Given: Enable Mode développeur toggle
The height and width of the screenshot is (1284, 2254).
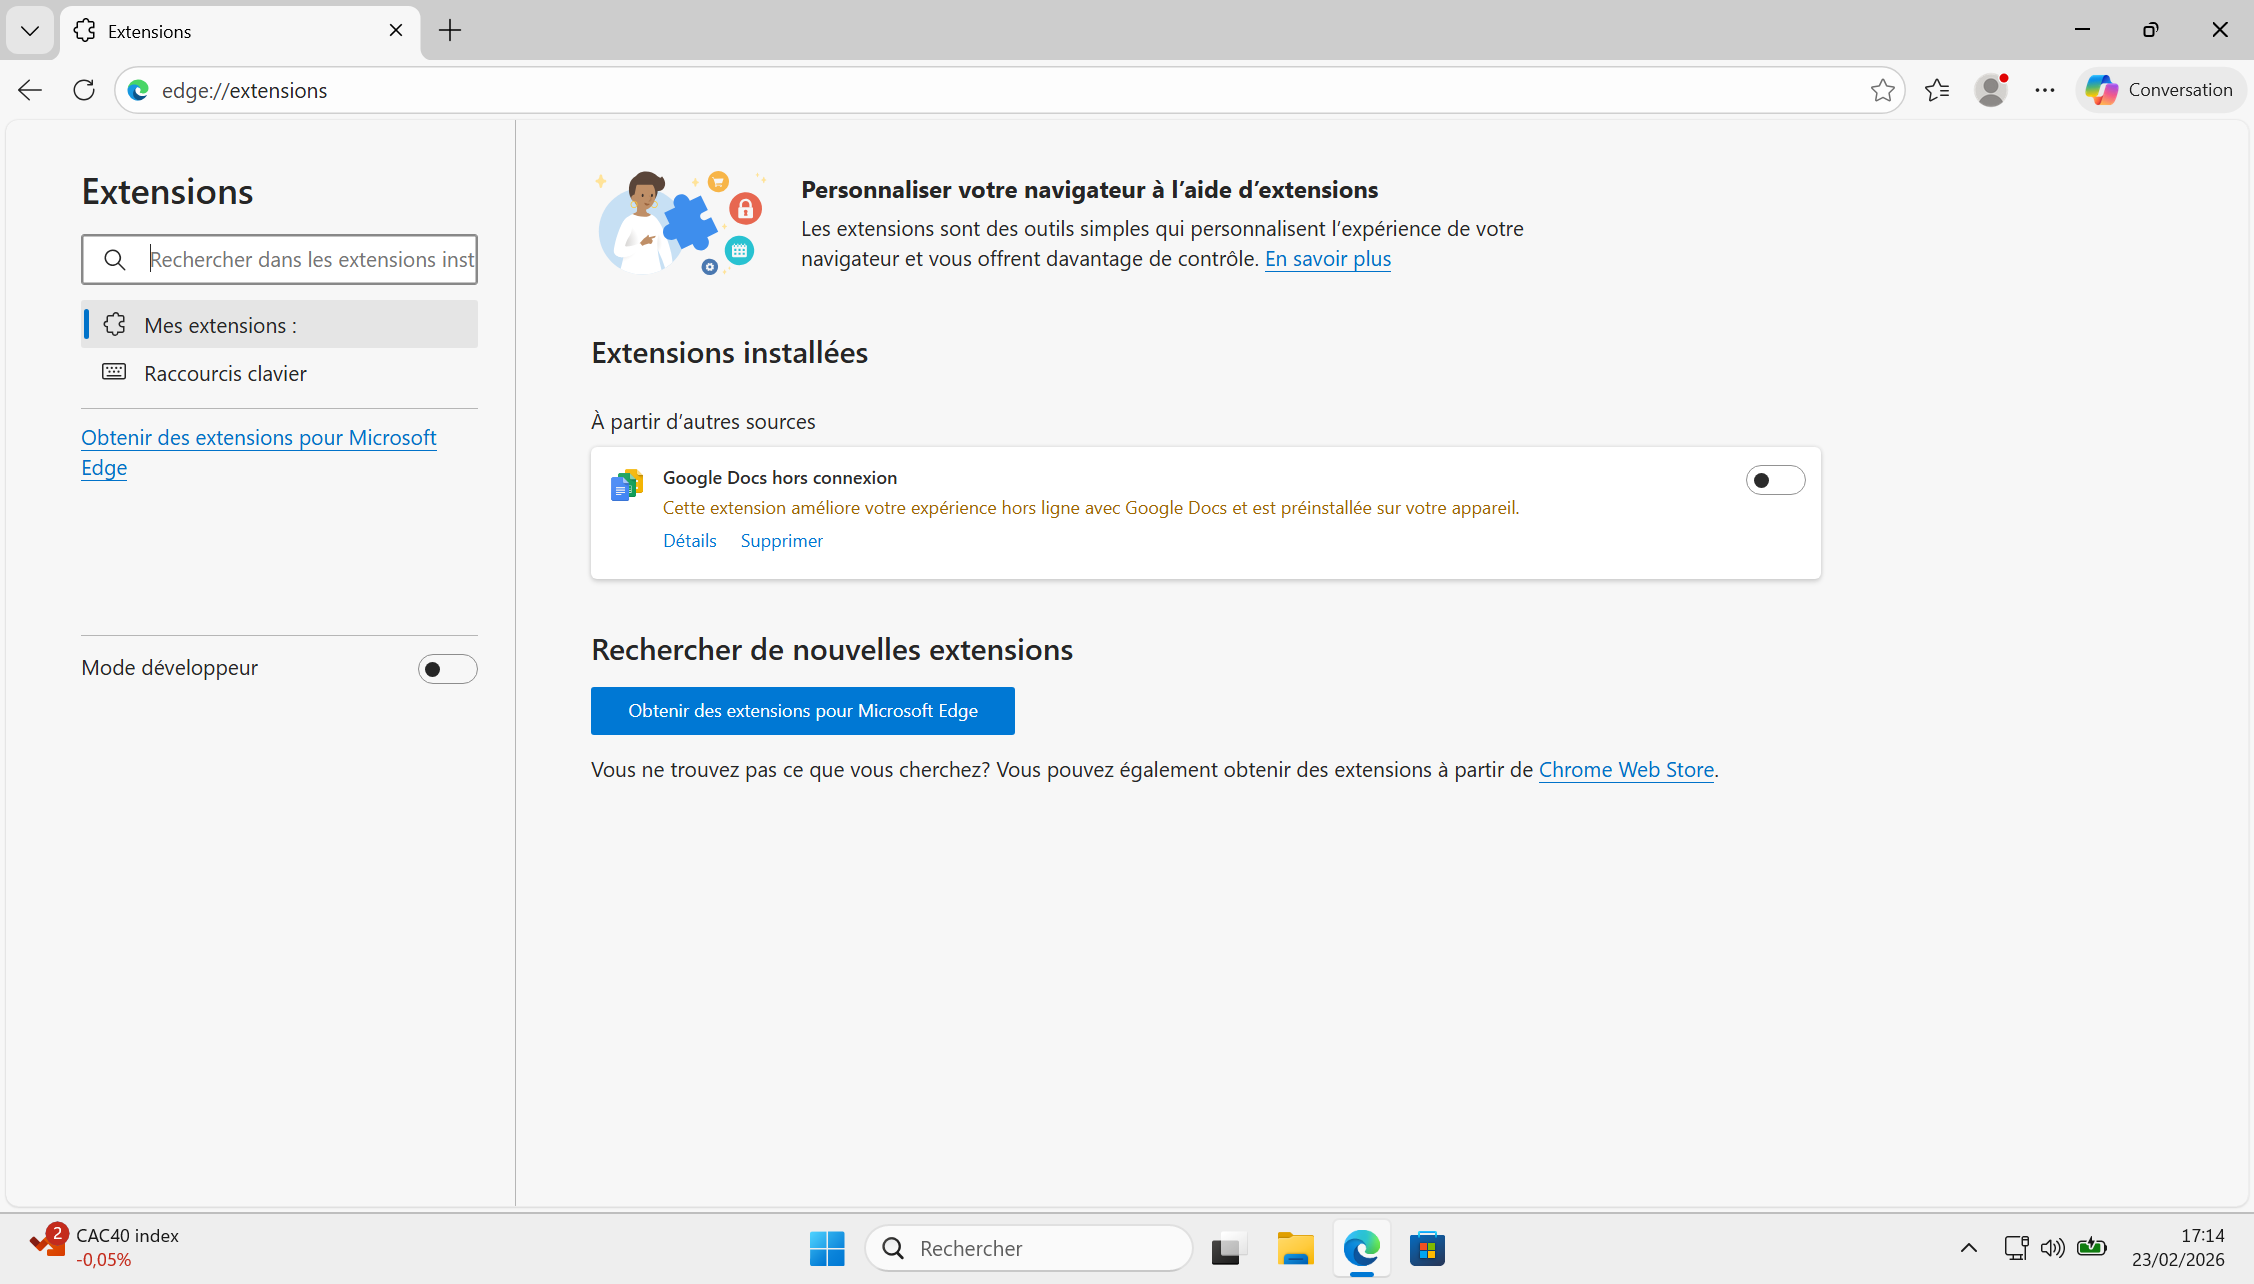Looking at the screenshot, I should [x=447, y=669].
